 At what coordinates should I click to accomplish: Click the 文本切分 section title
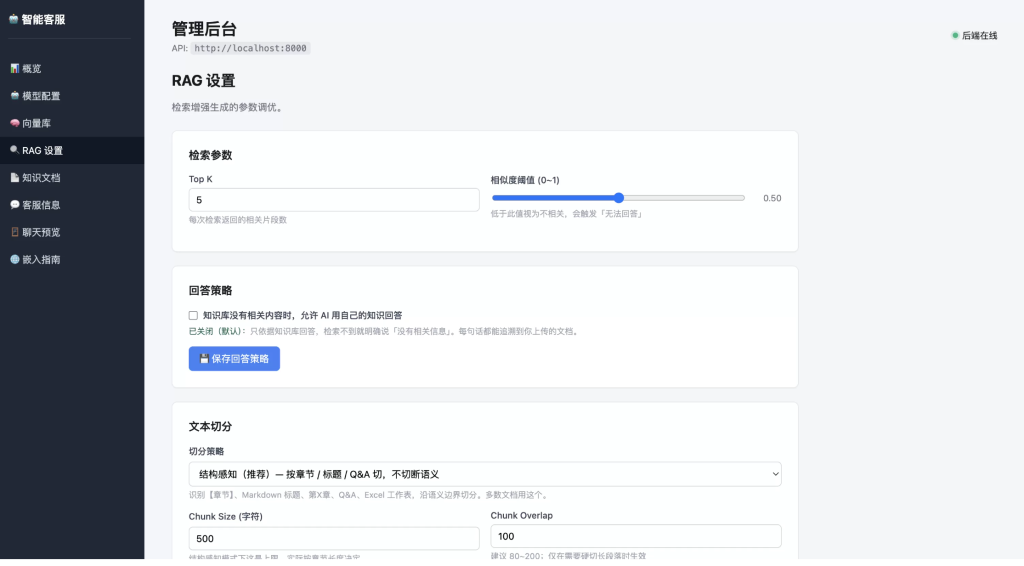(x=210, y=426)
